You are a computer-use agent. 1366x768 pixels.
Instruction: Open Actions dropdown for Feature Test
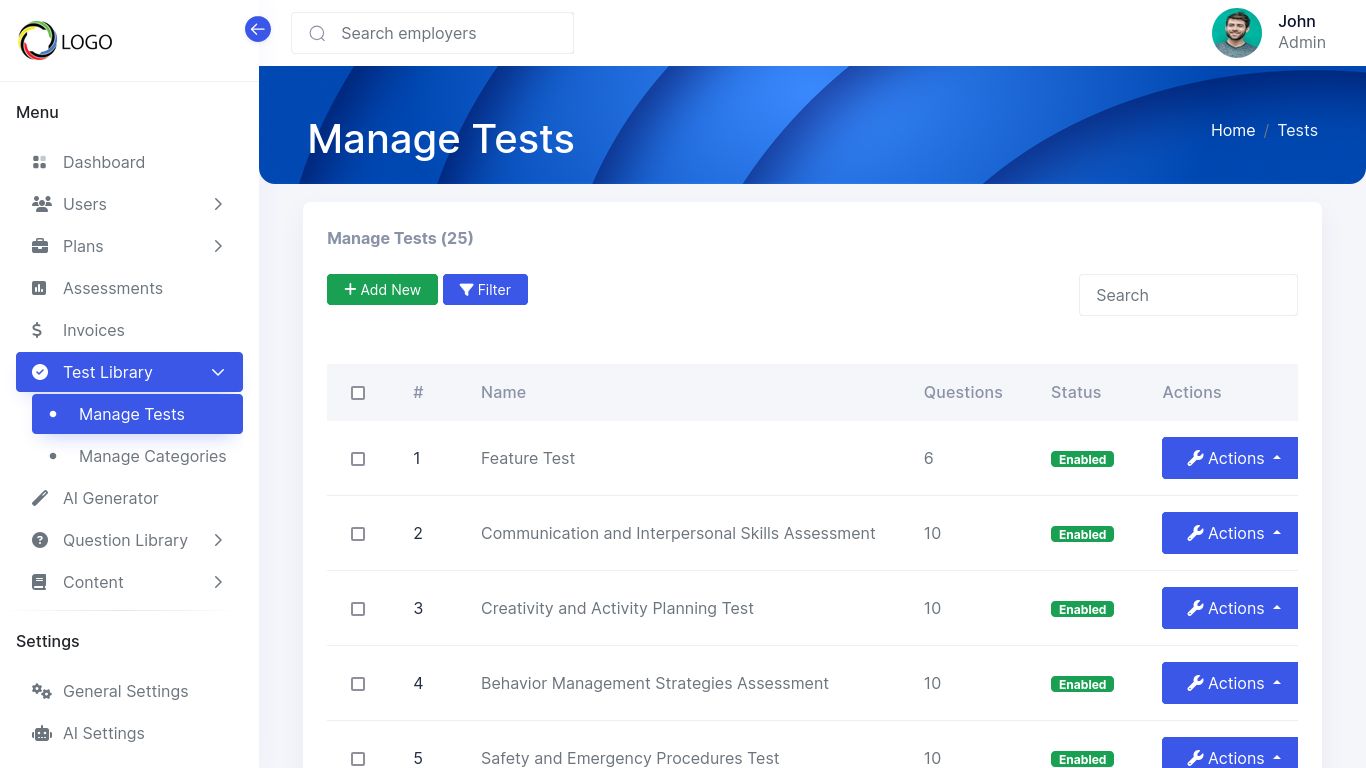[x=1231, y=458]
